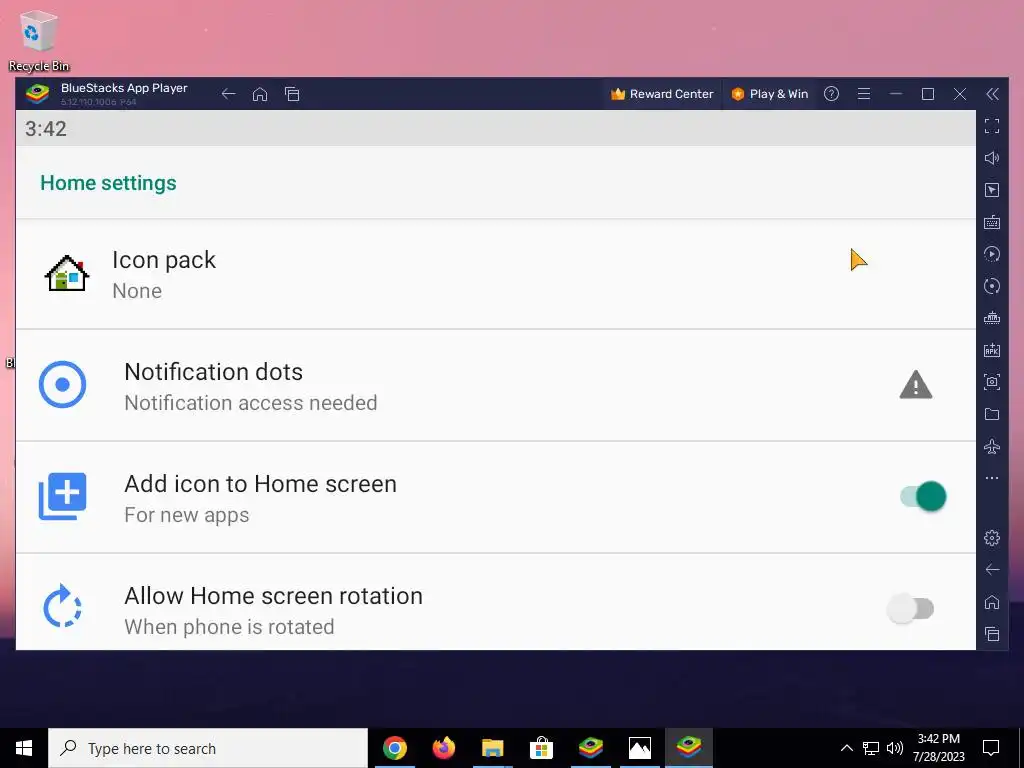Go to BlueStacks home from title bar

[x=260, y=94]
